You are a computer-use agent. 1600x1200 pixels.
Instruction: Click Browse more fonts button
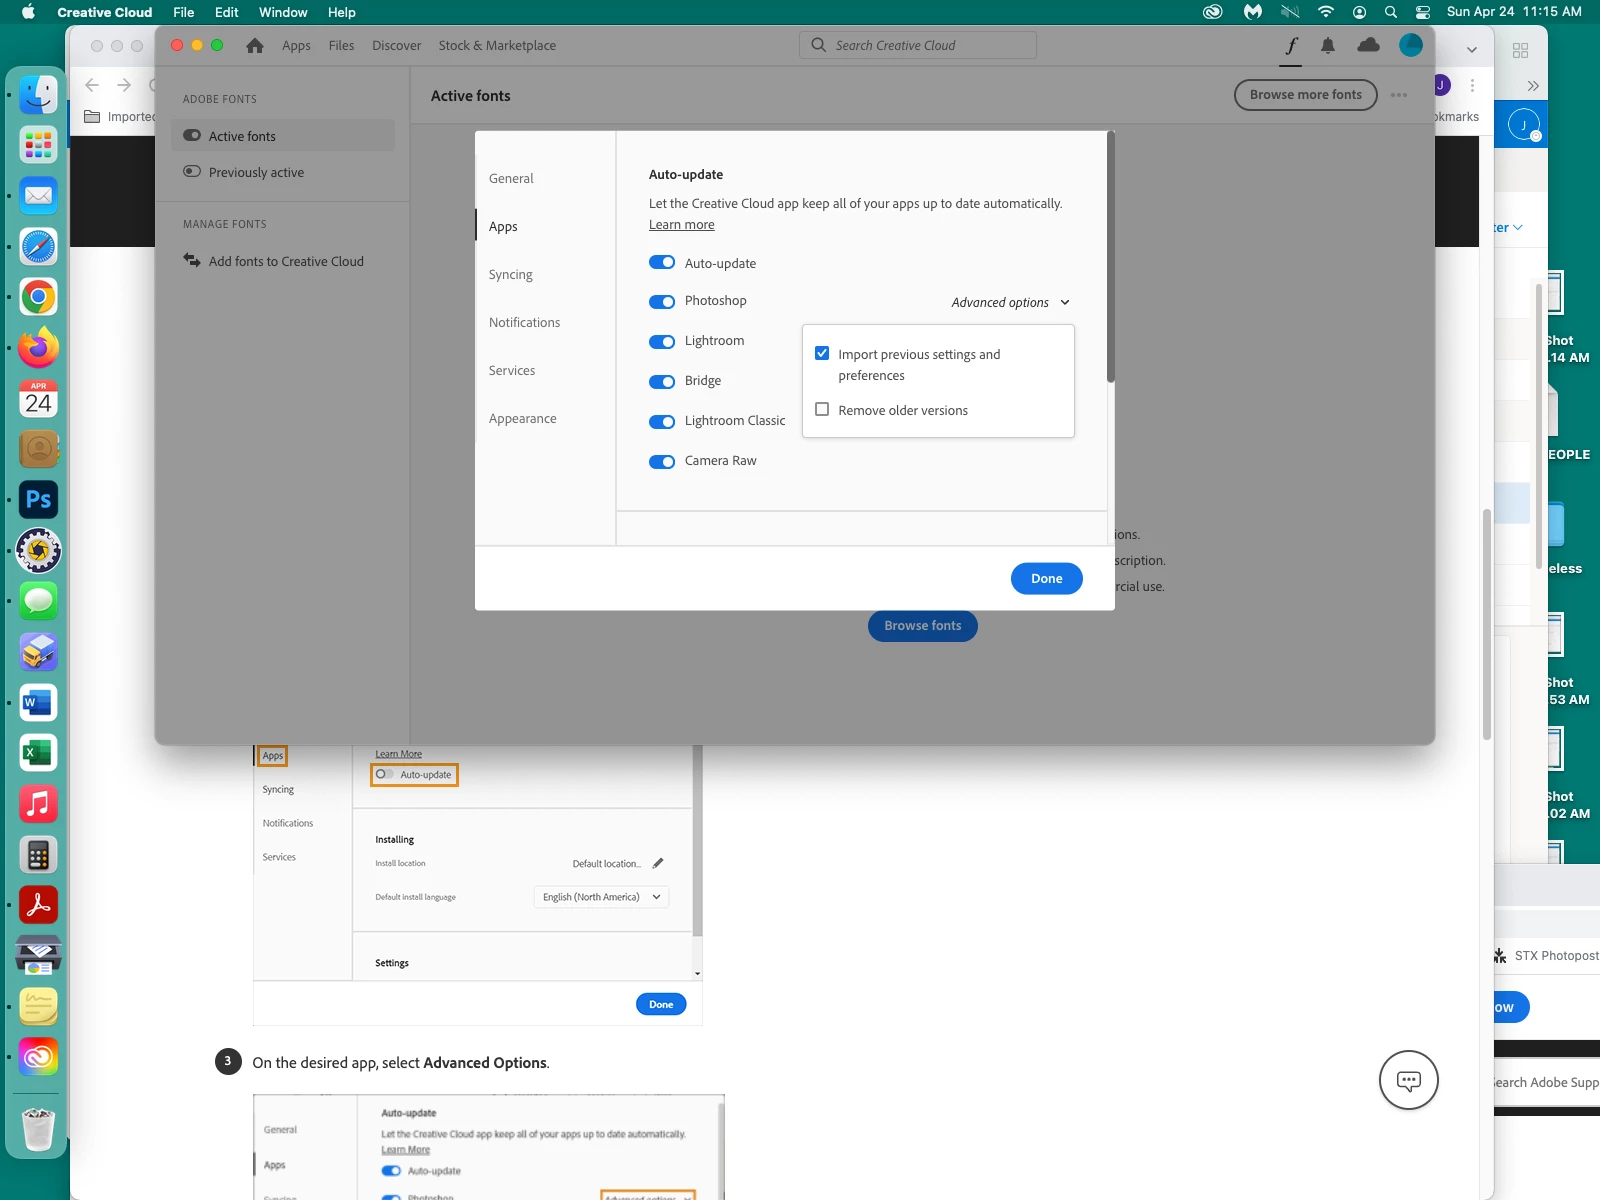1306,95
